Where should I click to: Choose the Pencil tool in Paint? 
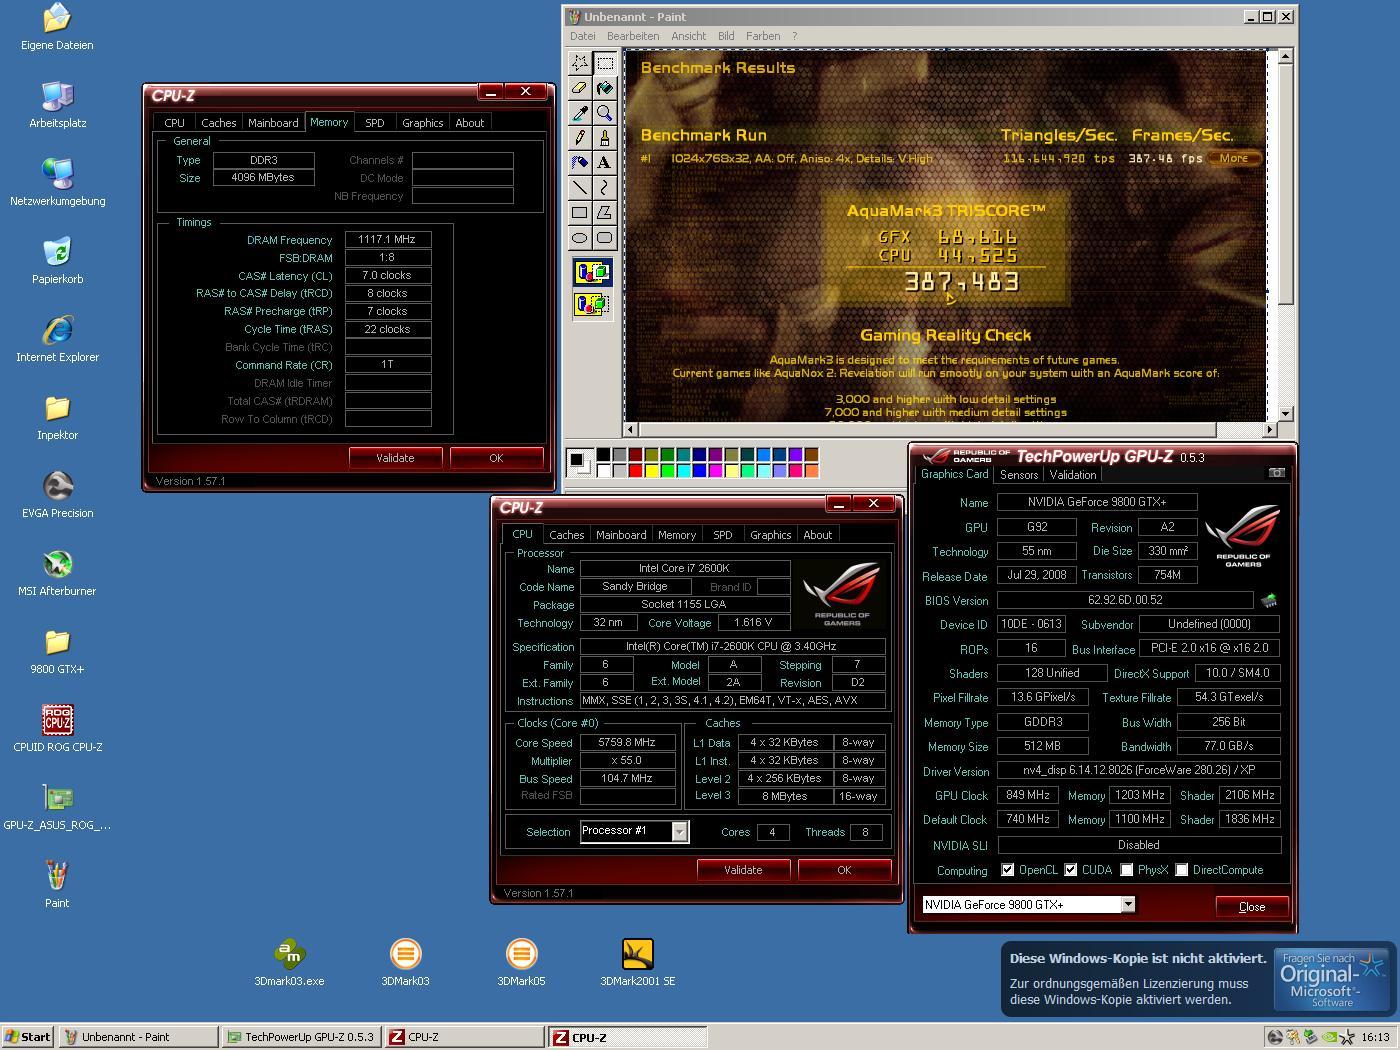click(x=580, y=138)
